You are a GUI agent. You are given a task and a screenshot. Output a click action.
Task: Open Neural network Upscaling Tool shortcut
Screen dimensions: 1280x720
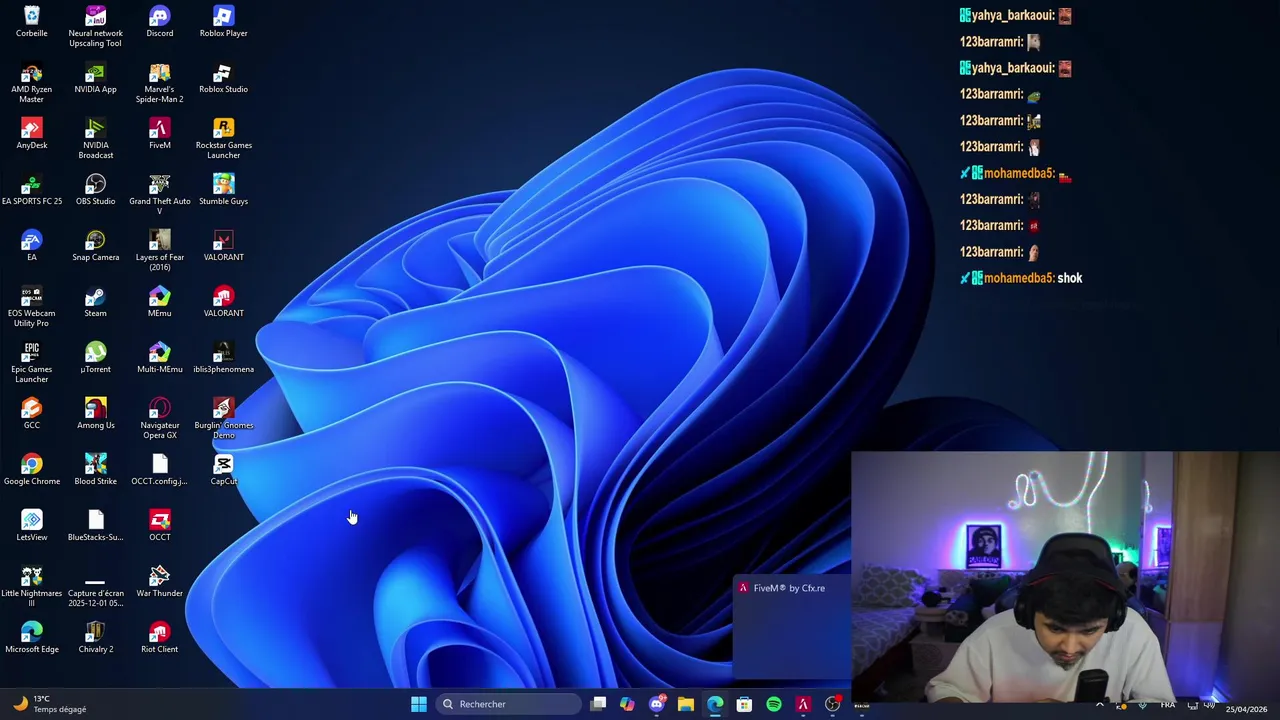[95, 27]
